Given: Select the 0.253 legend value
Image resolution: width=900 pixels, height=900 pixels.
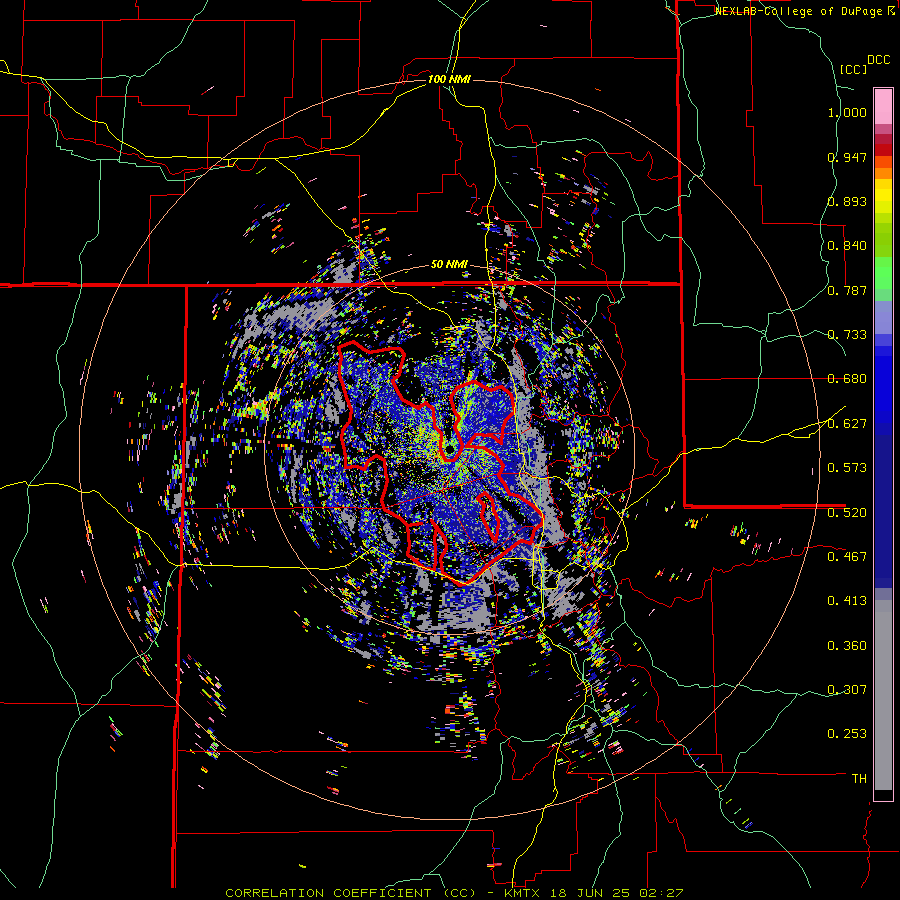Looking at the screenshot, I should 847,734.
